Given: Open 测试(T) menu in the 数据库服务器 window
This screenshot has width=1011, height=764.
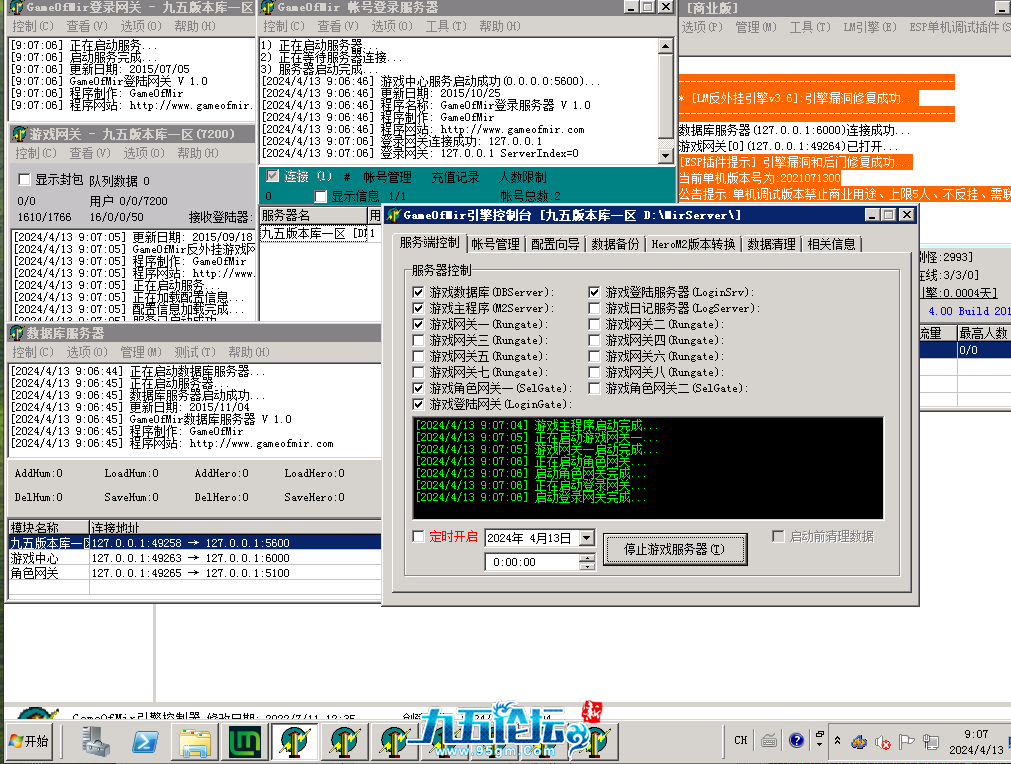Looking at the screenshot, I should (x=195, y=352).
